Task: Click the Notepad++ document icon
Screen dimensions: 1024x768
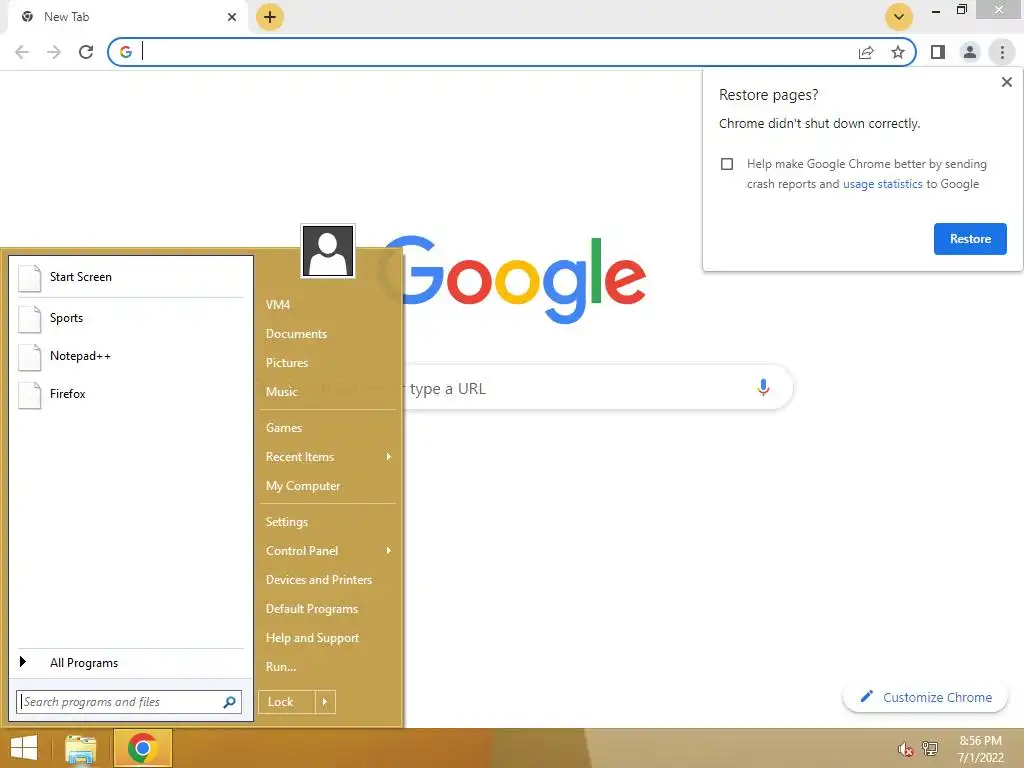Action: 29,356
